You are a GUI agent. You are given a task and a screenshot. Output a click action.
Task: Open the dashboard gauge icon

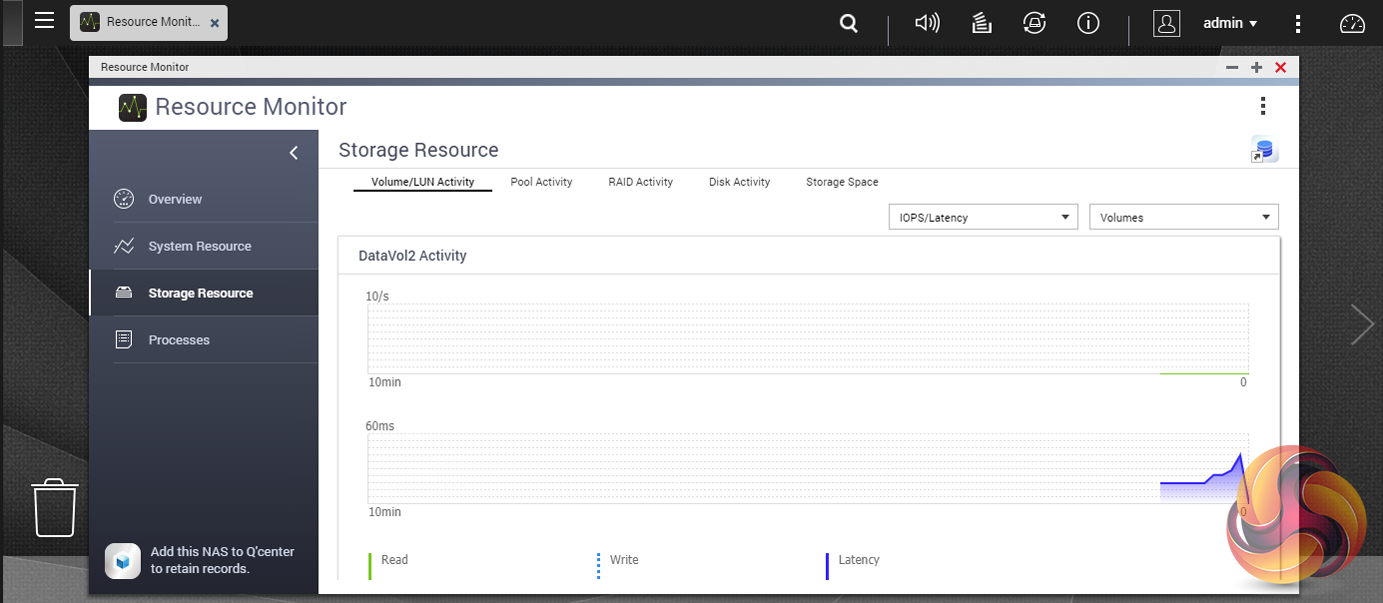click(1352, 24)
